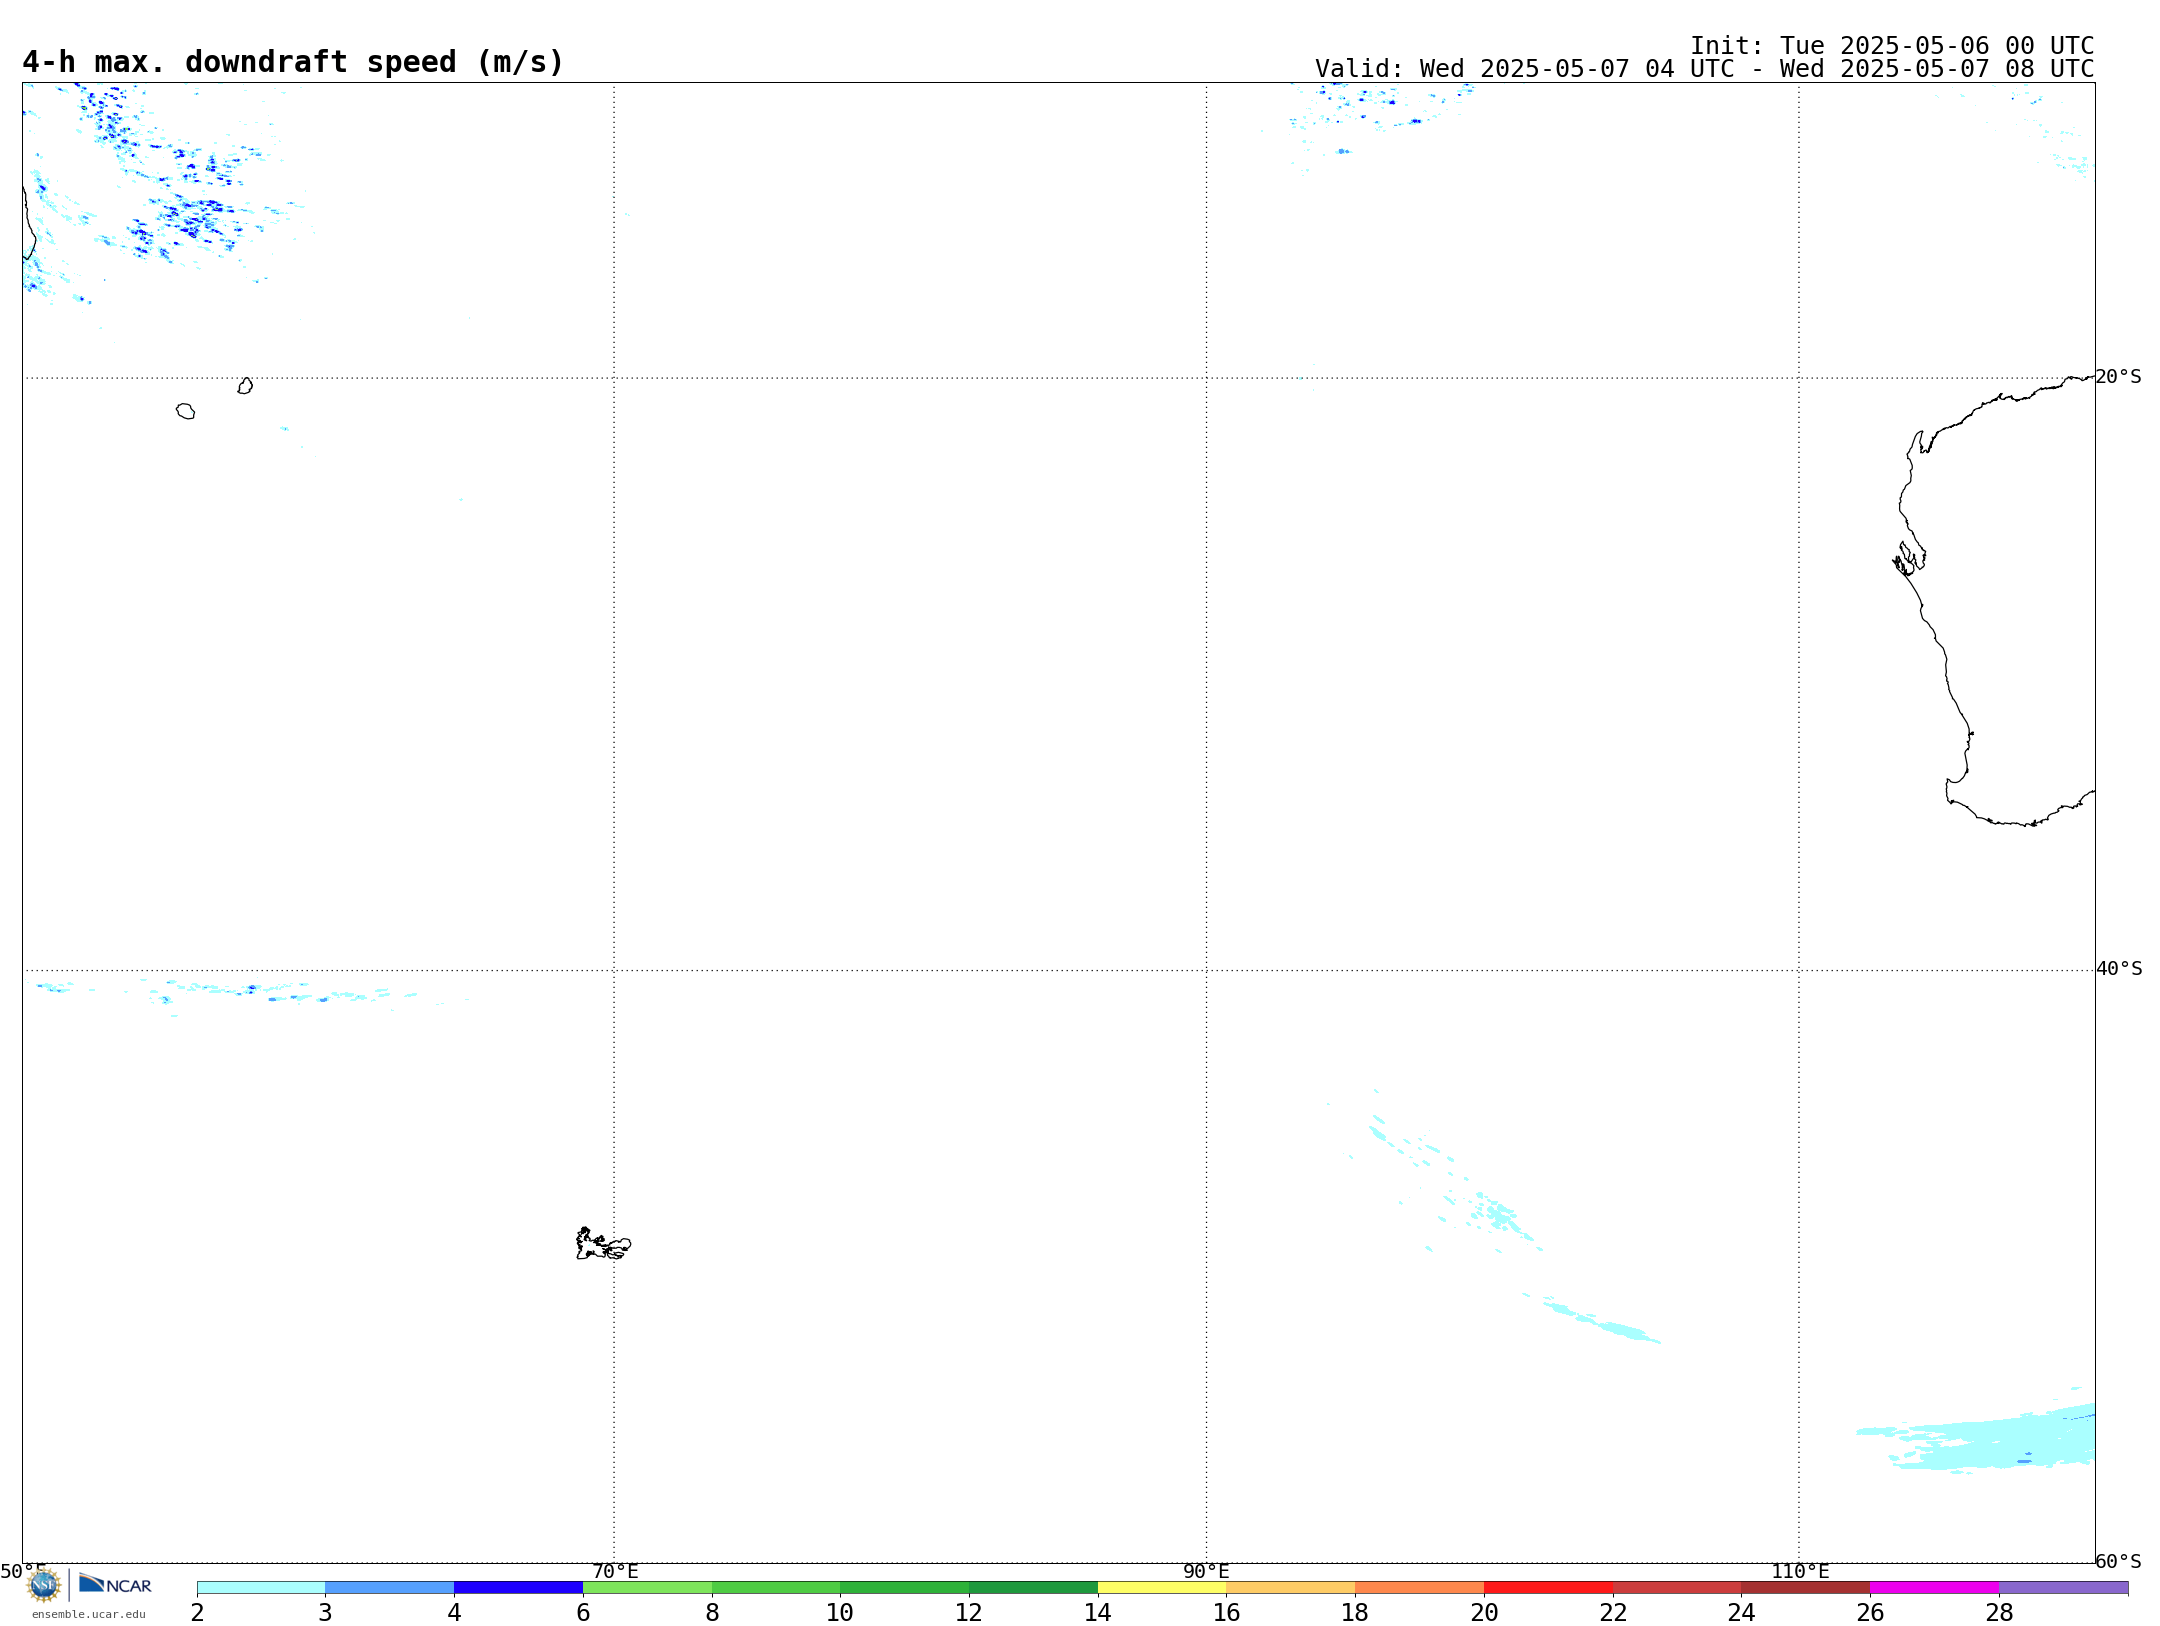The width and height of the screenshot is (2160, 1626).
Task: Select the magenta 26–28 m/s swatch
Action: click(x=1934, y=1587)
